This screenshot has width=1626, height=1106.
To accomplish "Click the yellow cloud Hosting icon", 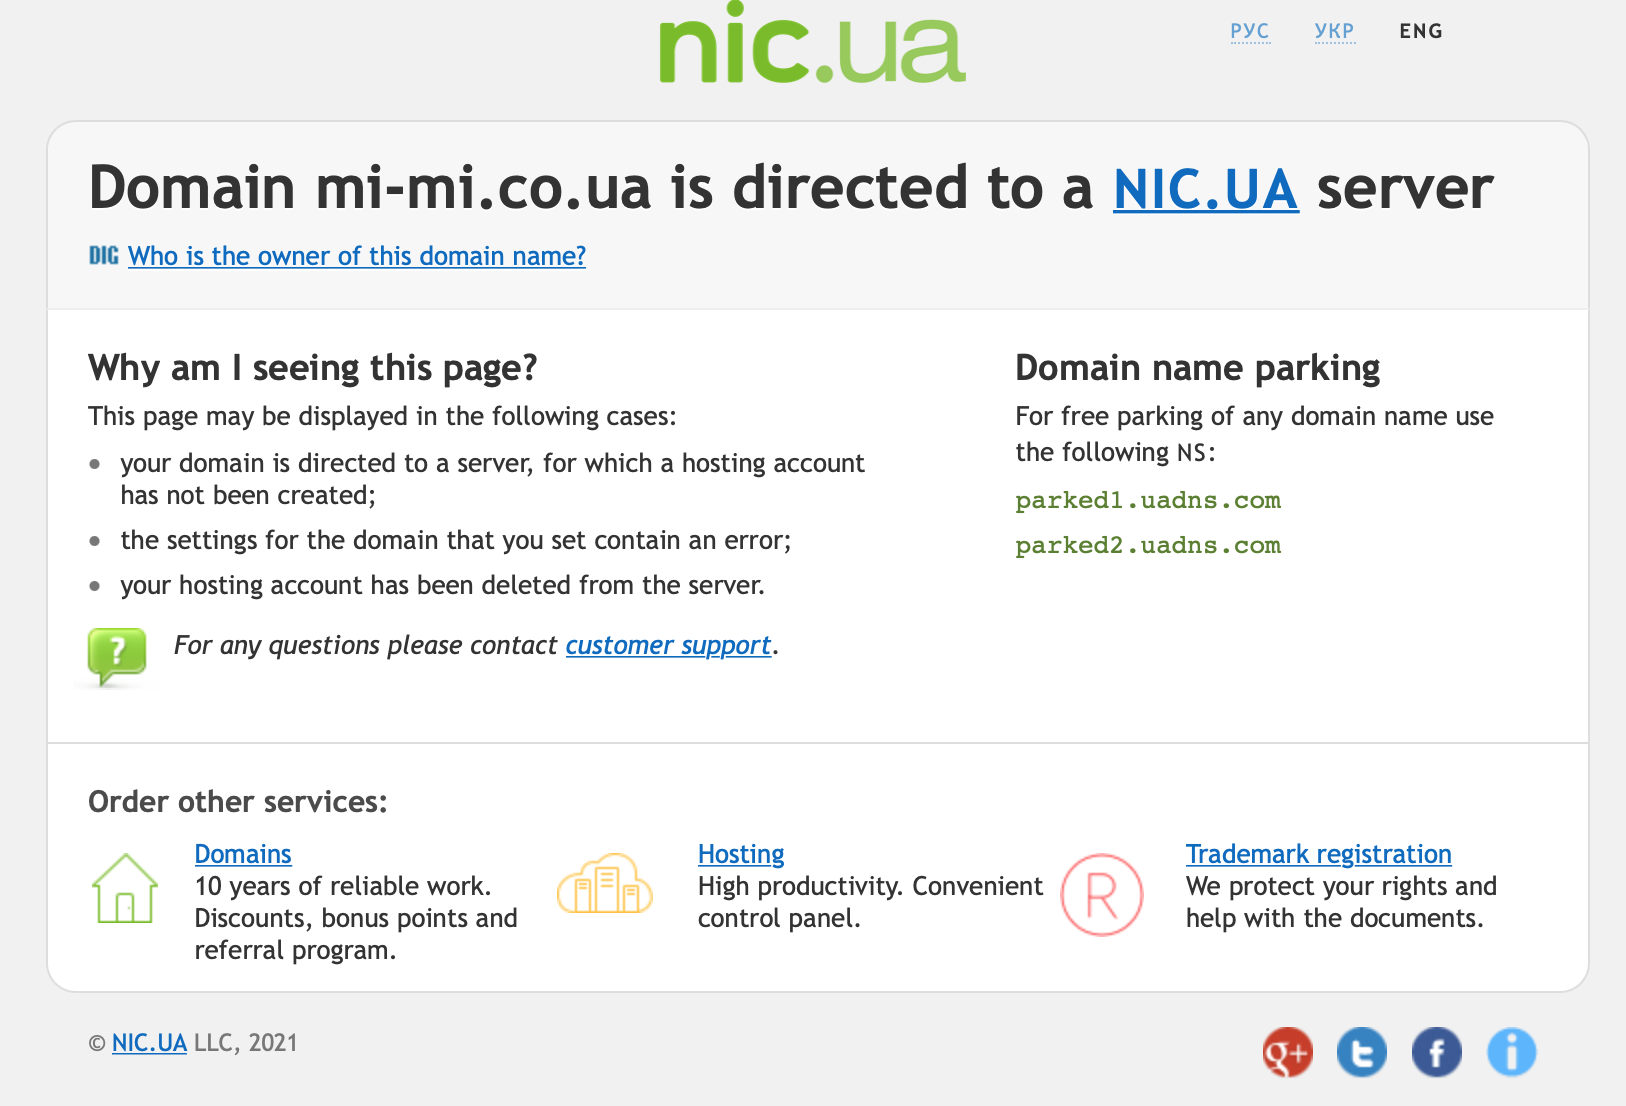I will pos(604,884).
